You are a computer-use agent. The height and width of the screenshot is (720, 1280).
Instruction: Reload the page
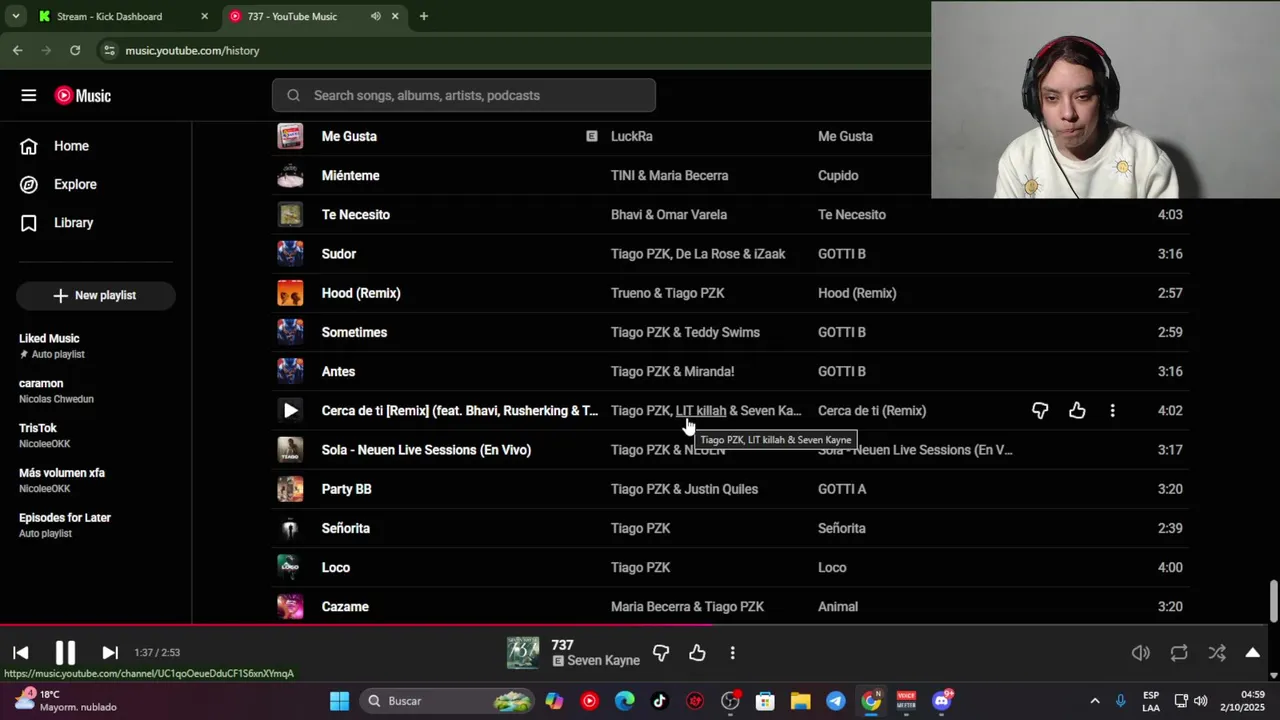click(74, 50)
